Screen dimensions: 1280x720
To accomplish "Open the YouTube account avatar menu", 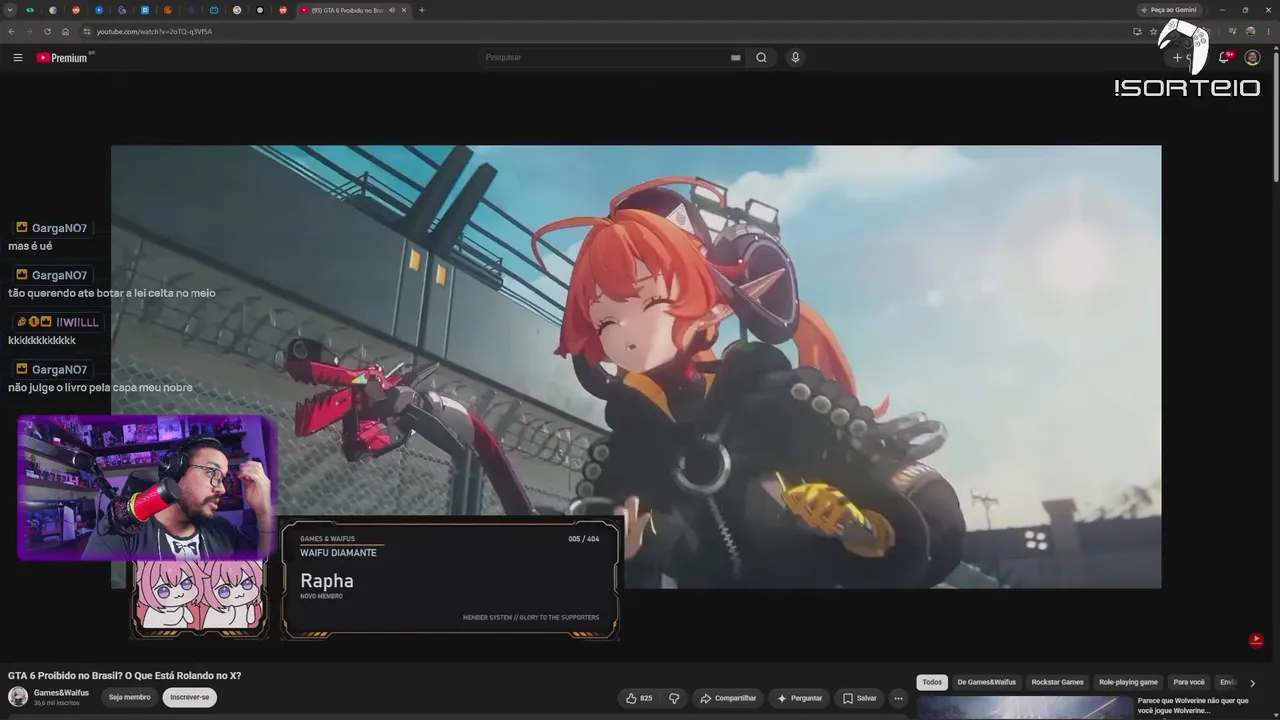I will coord(1252,58).
